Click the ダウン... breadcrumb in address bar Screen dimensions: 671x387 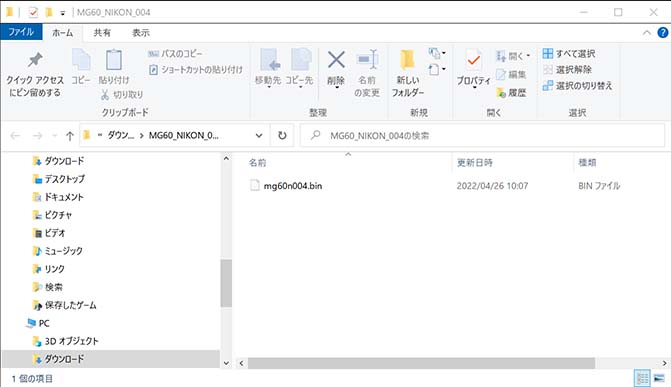(x=121, y=135)
